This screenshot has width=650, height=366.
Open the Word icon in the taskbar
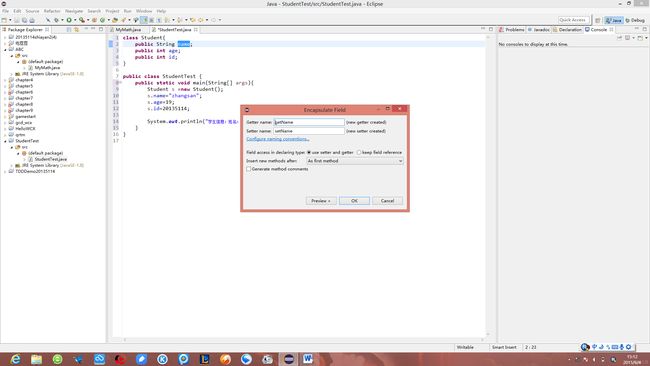pyautogui.click(x=308, y=359)
